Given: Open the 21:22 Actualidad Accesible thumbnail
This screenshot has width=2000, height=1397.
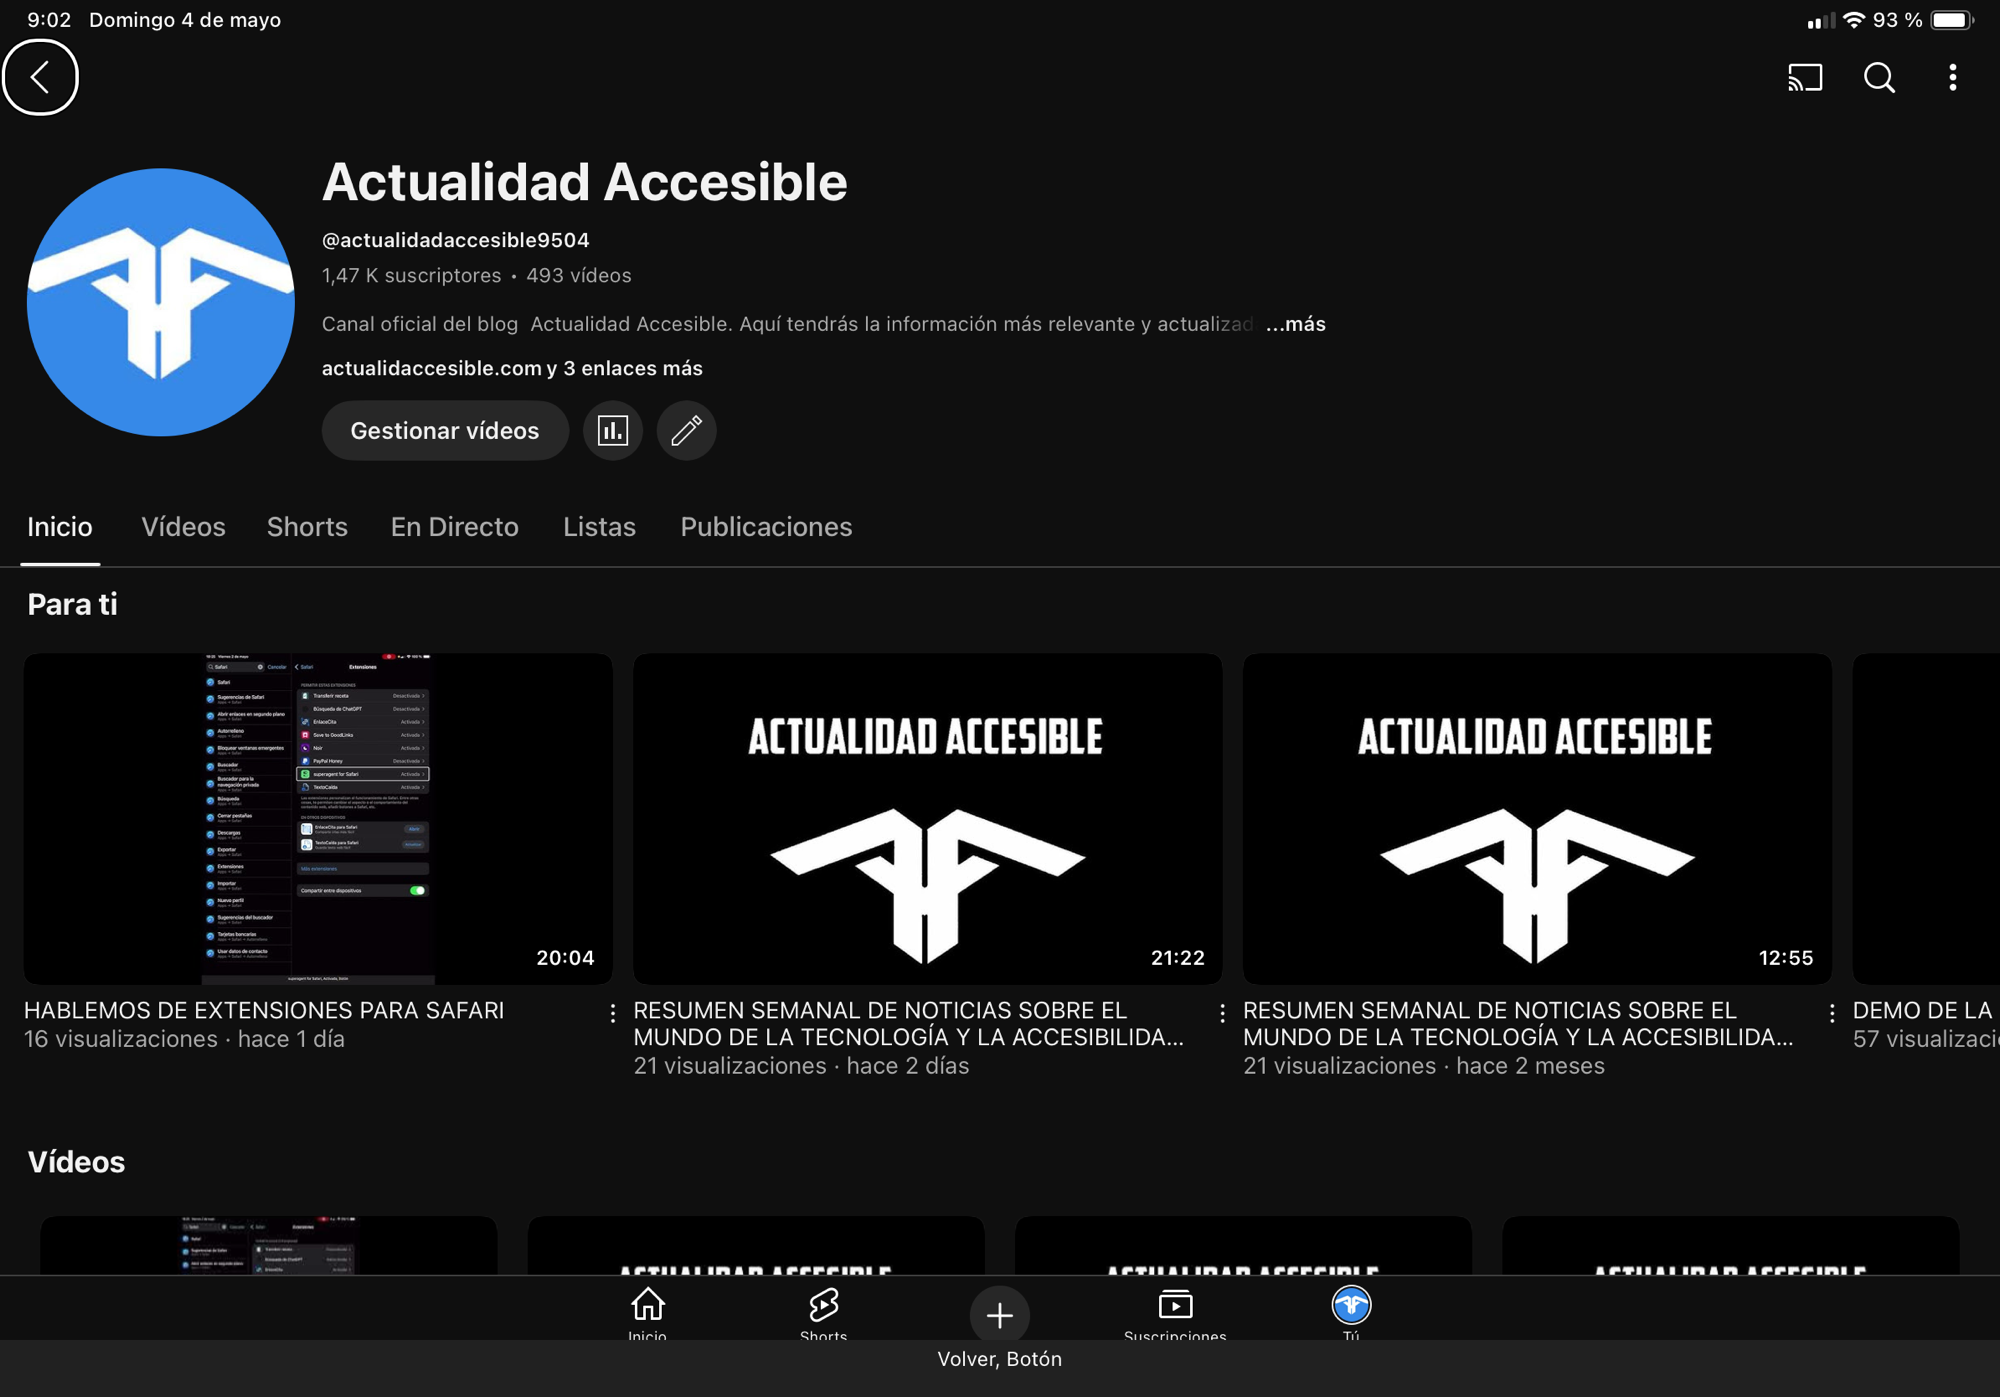Looking at the screenshot, I should [x=927, y=819].
